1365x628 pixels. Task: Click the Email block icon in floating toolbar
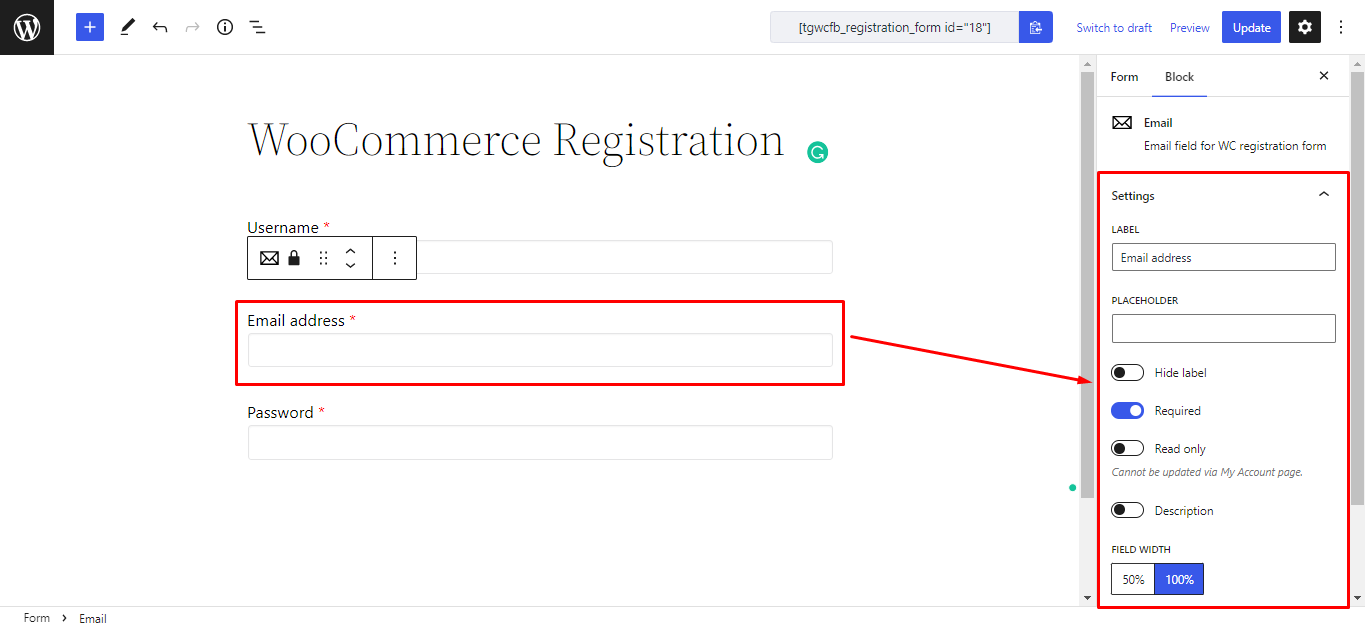pos(268,257)
